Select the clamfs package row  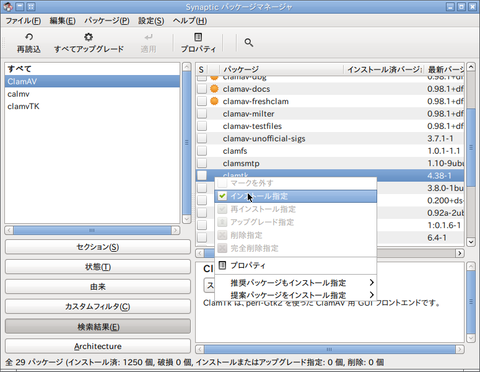click(330, 151)
